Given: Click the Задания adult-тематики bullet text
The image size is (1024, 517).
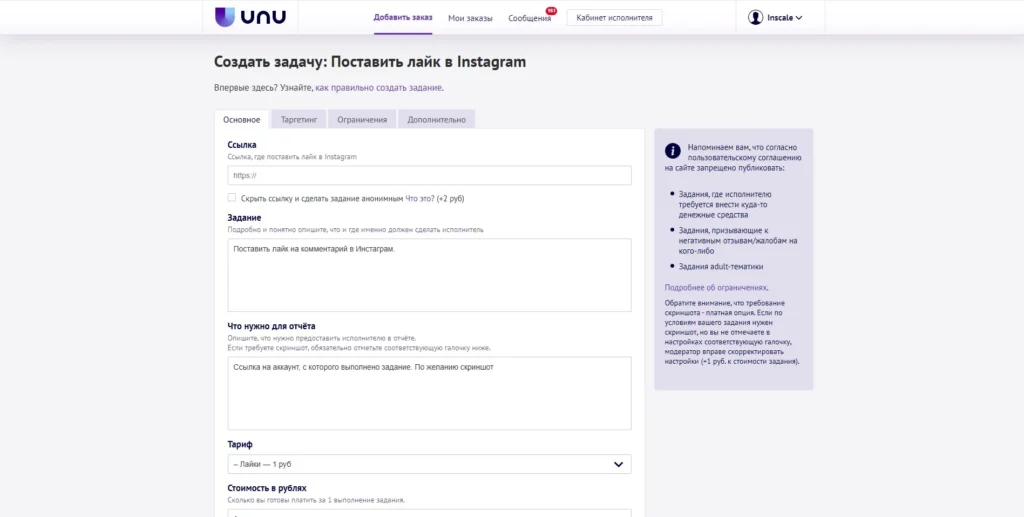Looking at the screenshot, I should (x=720, y=266).
